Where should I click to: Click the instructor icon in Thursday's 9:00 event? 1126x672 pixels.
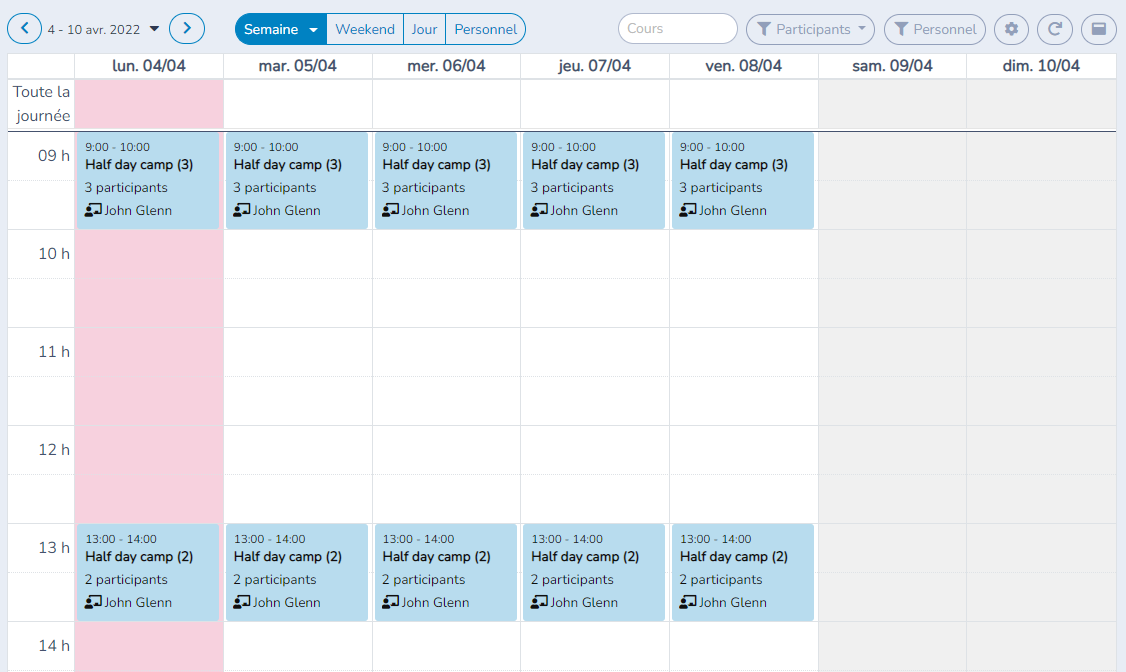pyautogui.click(x=539, y=210)
